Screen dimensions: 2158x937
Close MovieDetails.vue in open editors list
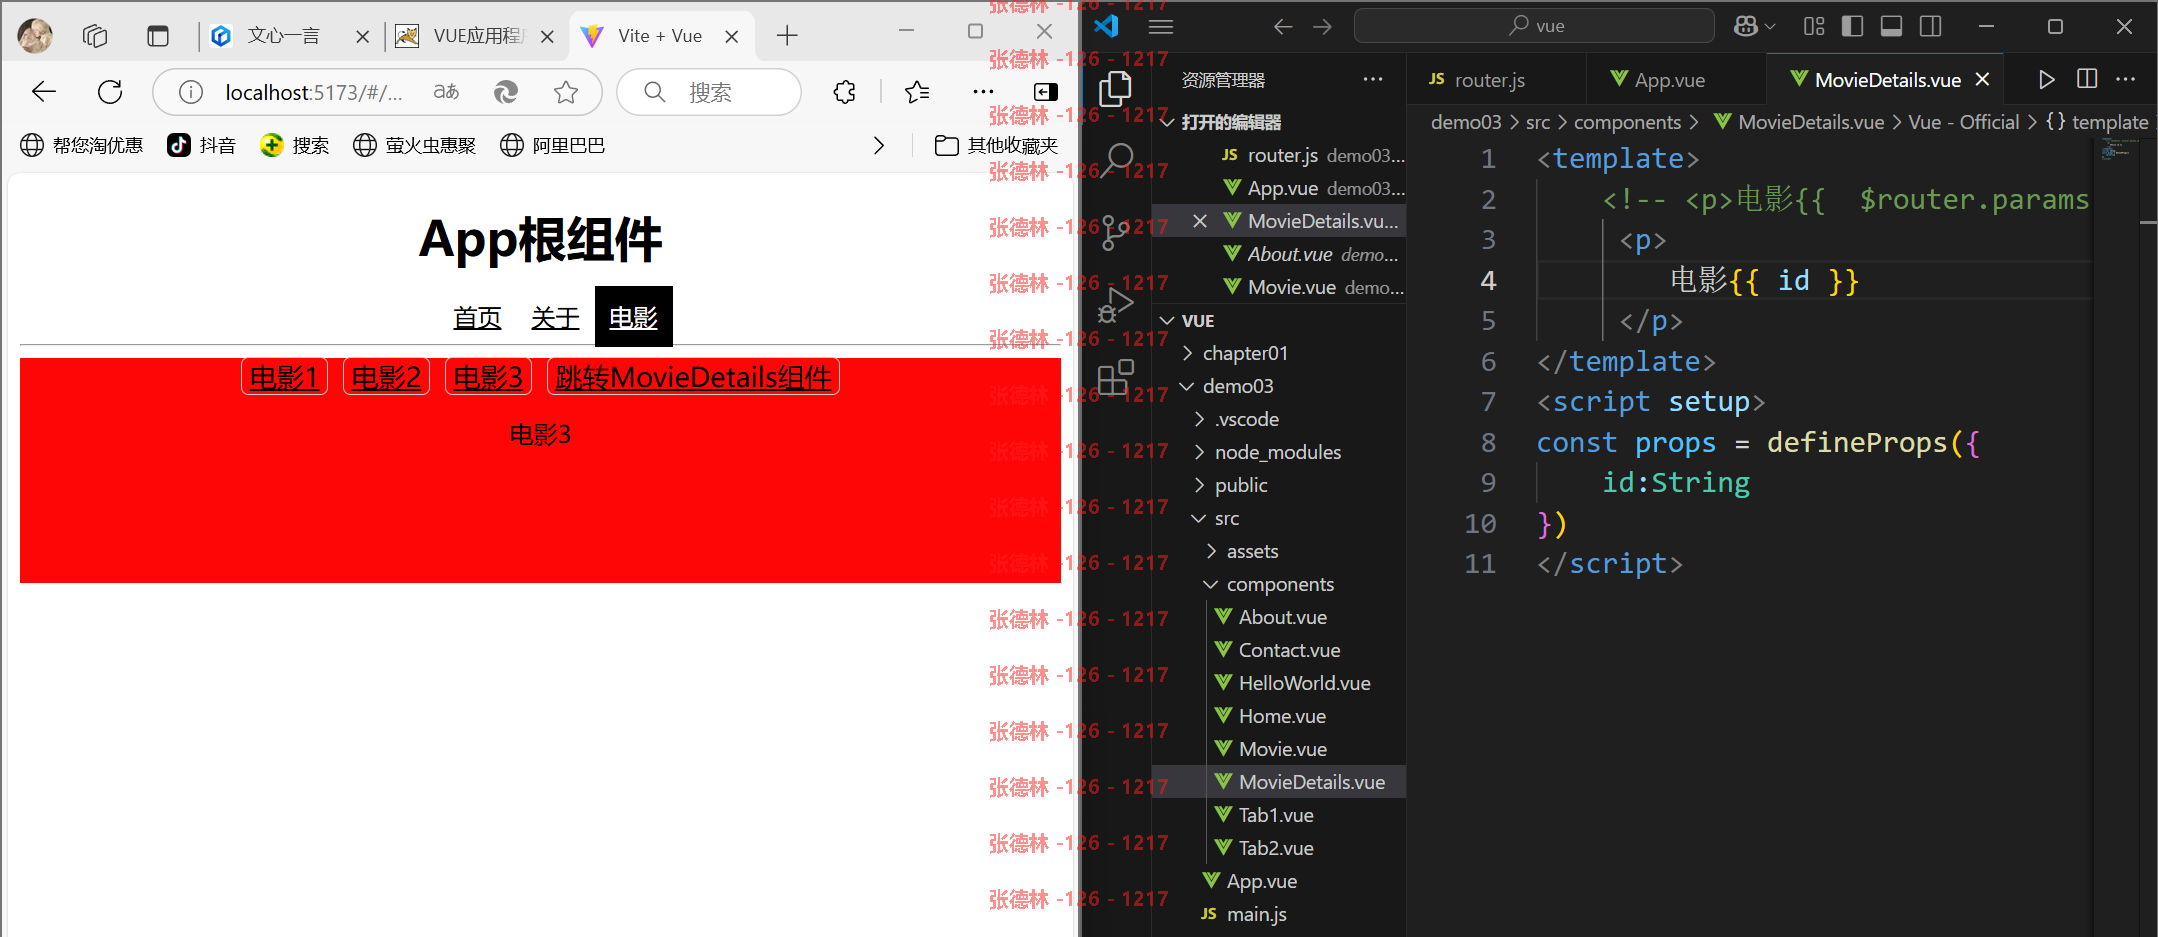(1200, 221)
